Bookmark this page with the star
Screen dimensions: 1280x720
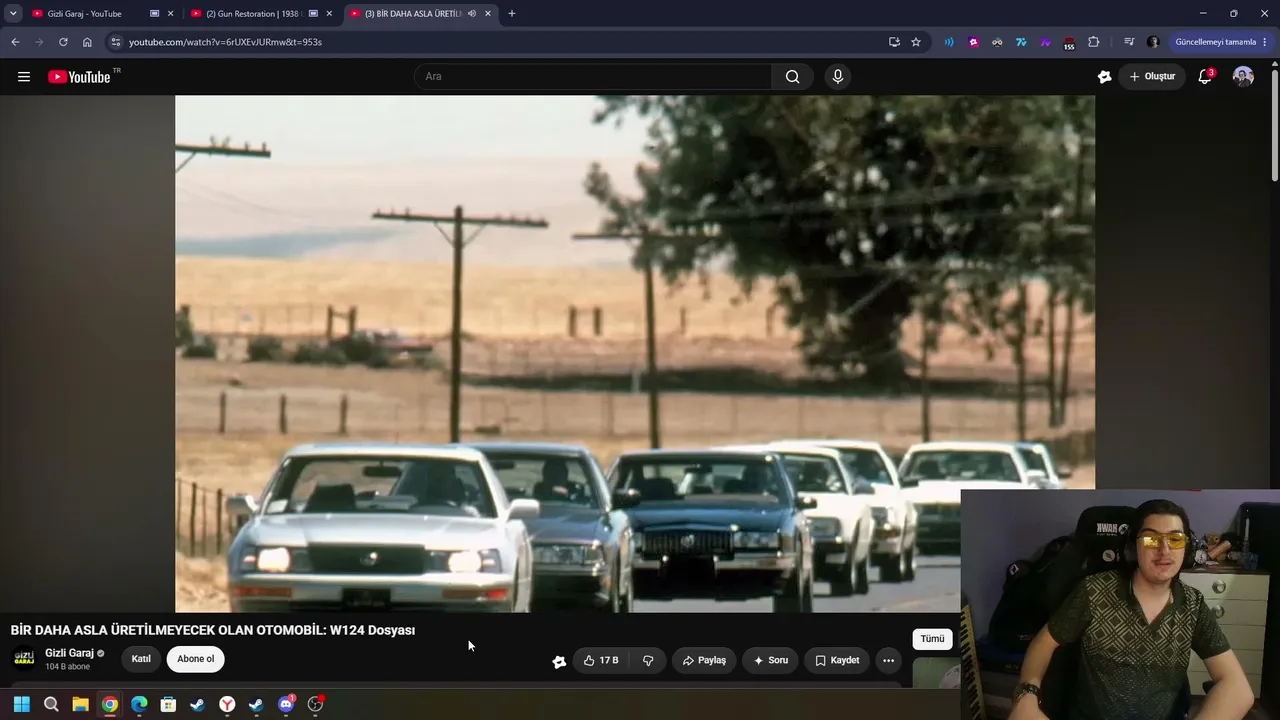click(916, 42)
